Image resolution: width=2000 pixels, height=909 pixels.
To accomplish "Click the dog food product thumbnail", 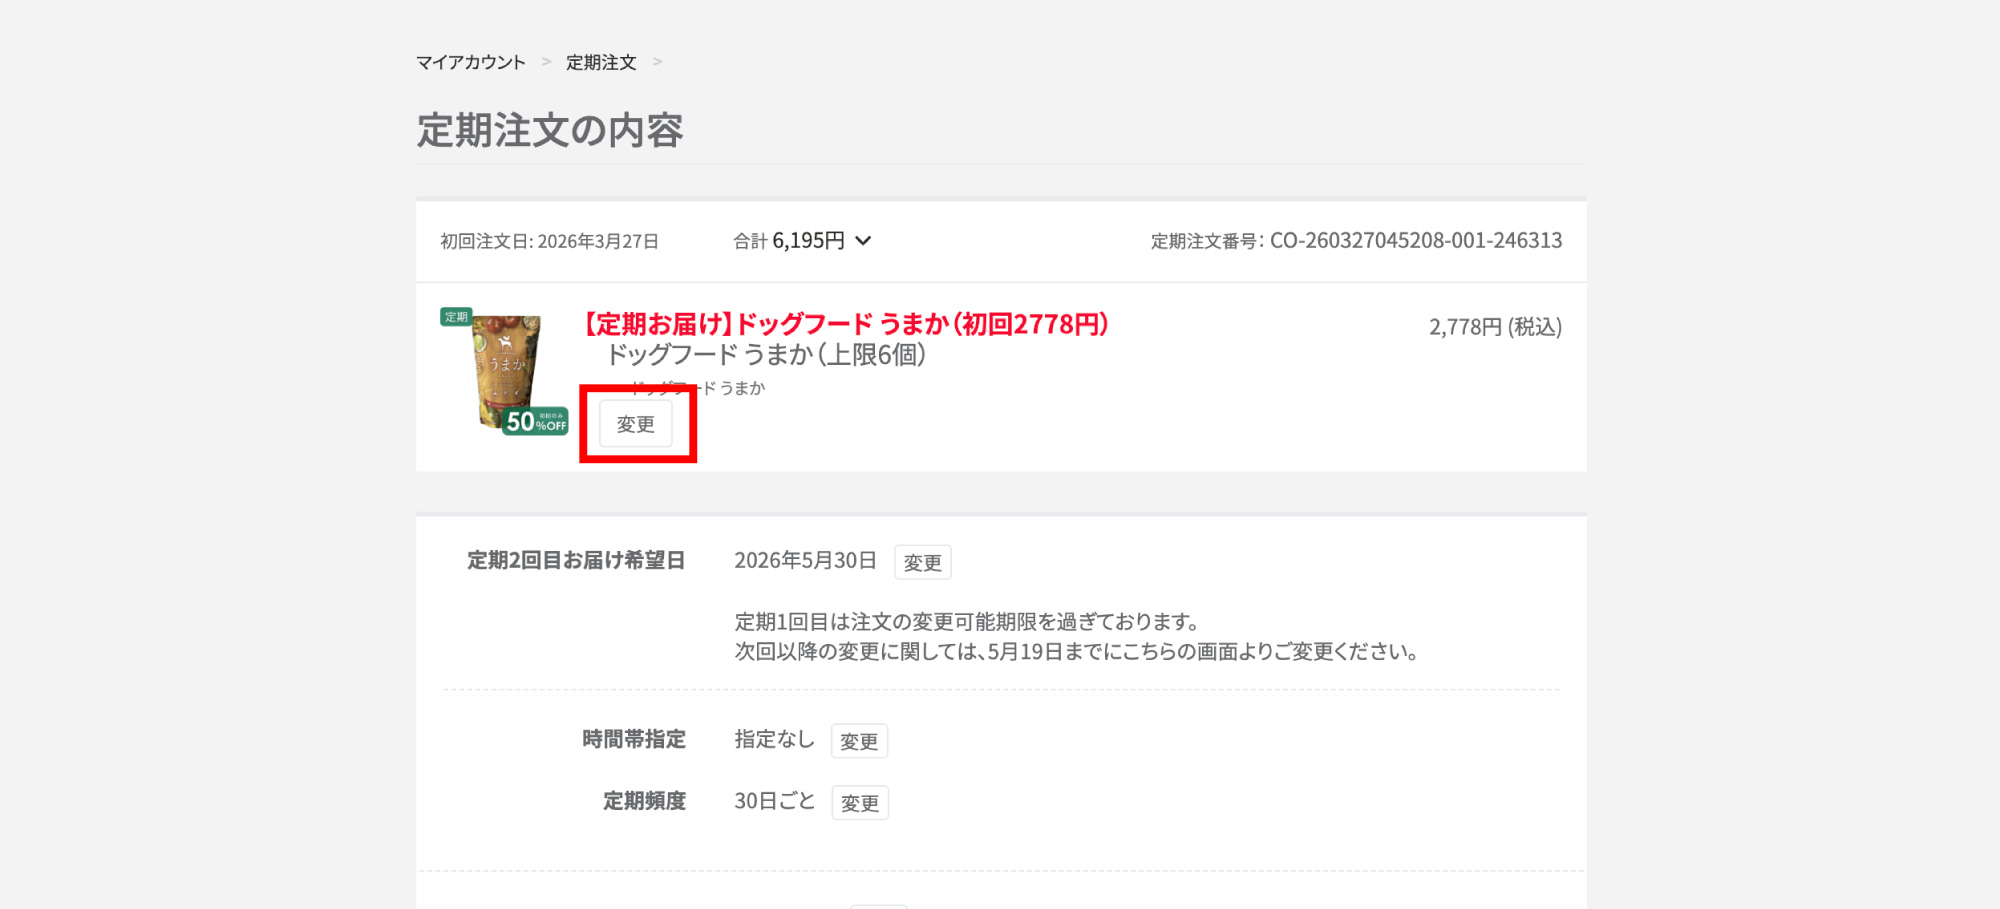I will 507,368.
